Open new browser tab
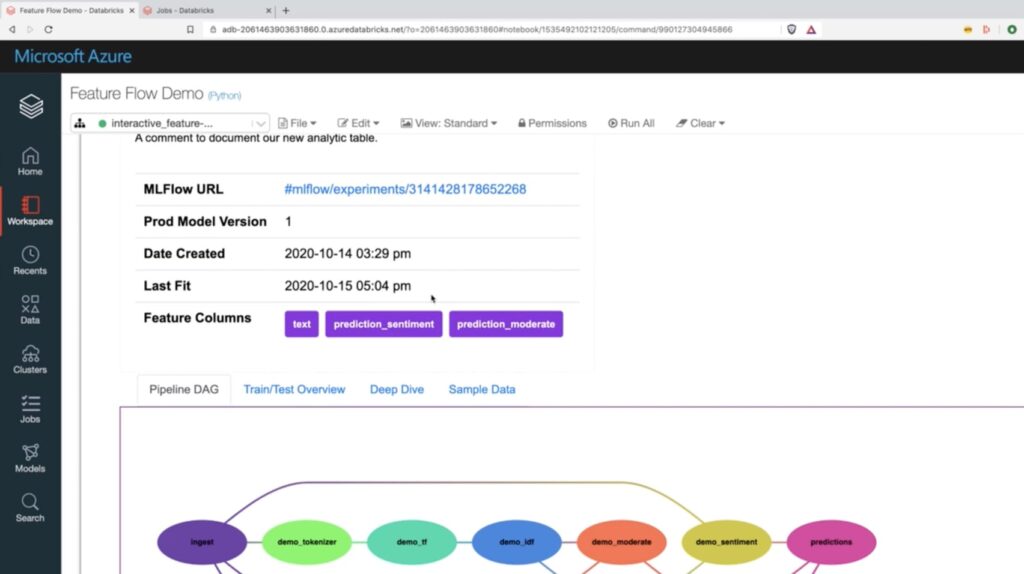Image resolution: width=1024 pixels, height=574 pixels. point(286,10)
